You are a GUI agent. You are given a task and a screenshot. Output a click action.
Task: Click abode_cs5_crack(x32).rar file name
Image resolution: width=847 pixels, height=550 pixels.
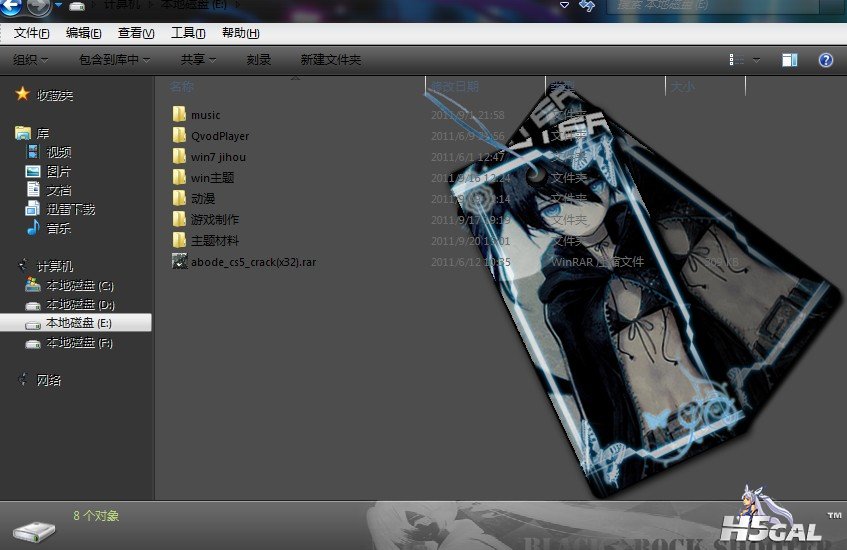coord(253,262)
